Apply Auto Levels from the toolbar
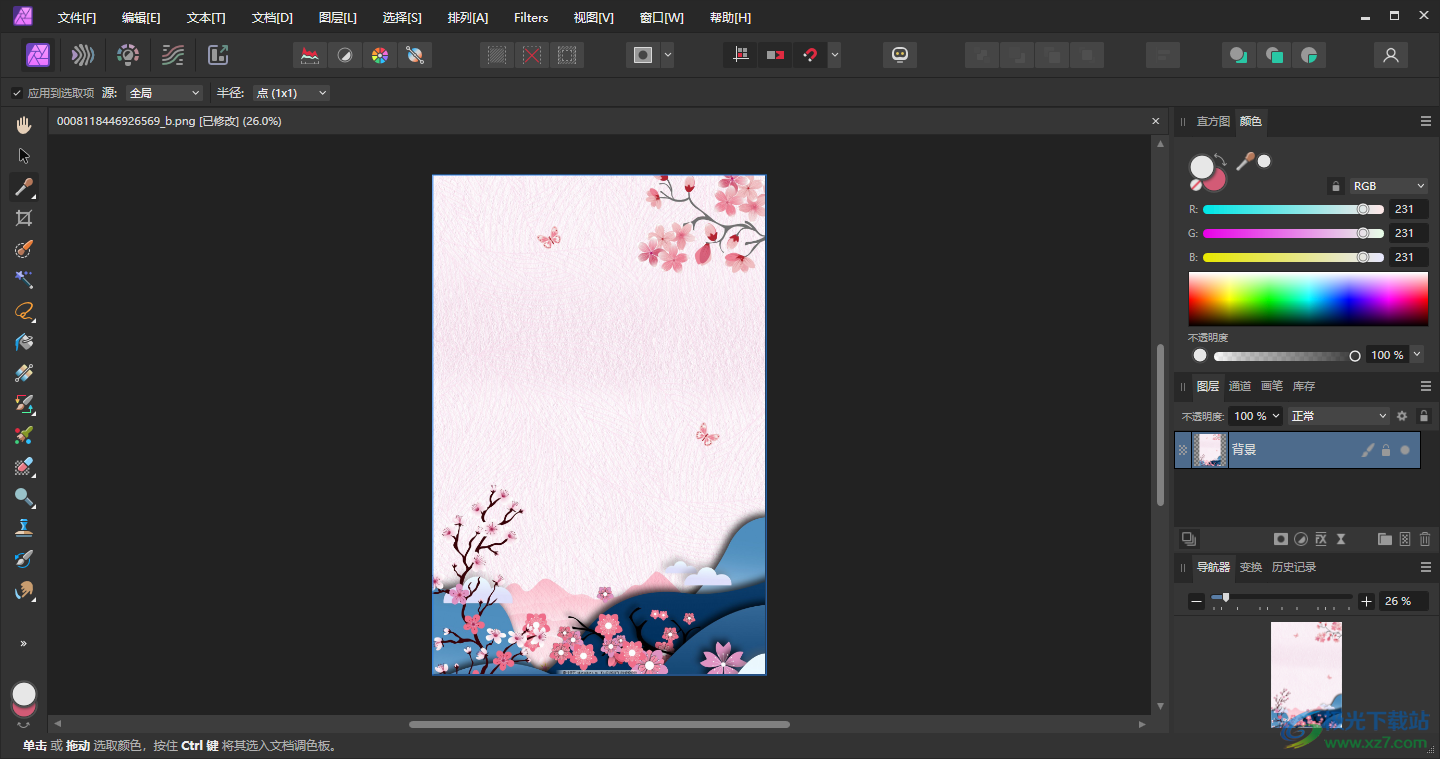 pyautogui.click(x=310, y=55)
